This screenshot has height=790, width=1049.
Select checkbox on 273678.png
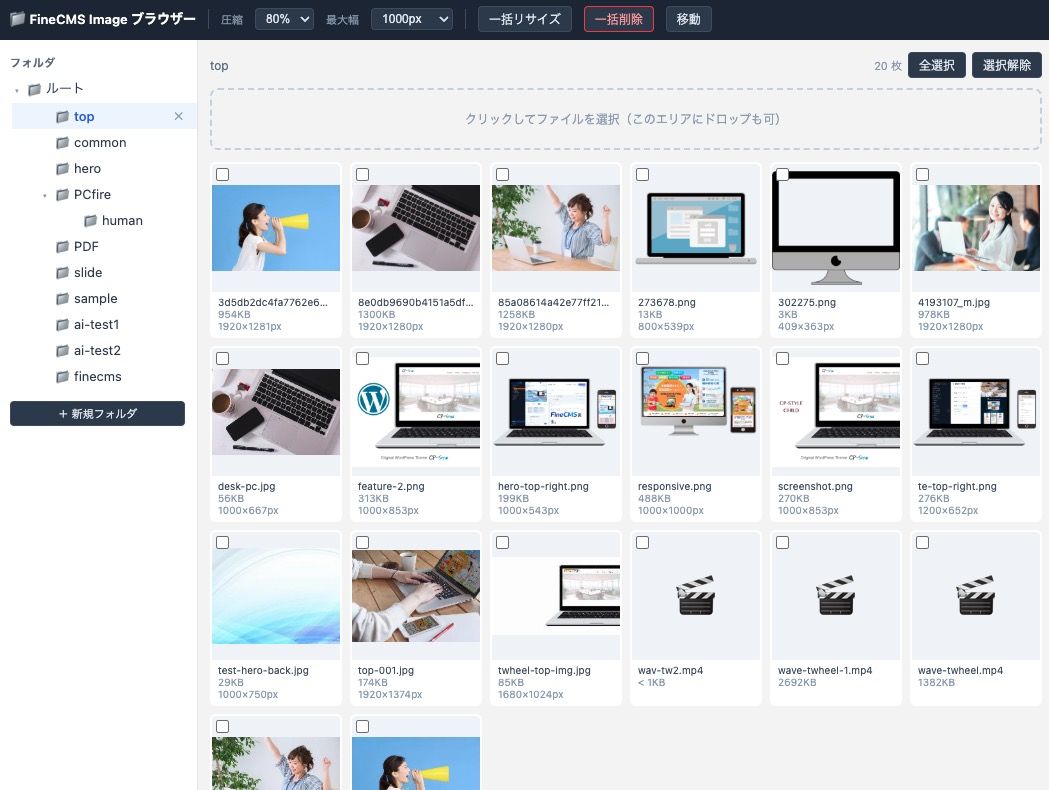coord(642,175)
